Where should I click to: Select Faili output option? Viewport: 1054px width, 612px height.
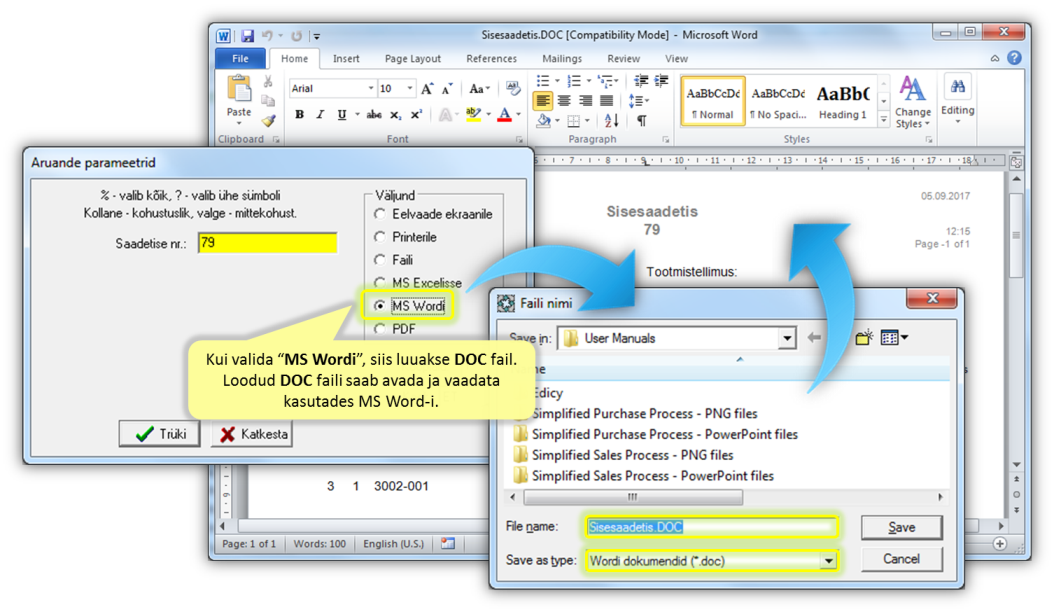(380, 260)
